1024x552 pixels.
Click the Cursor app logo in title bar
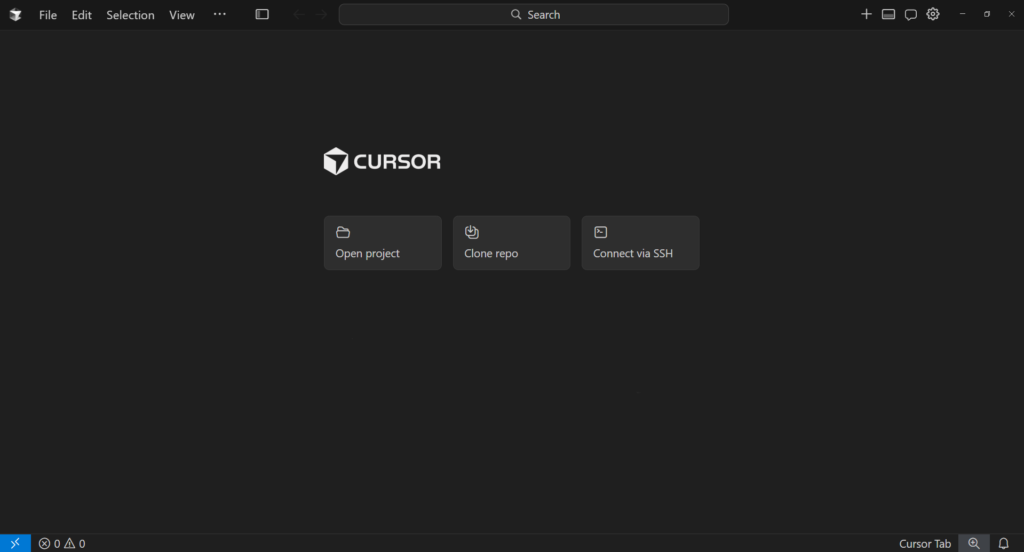coord(15,14)
